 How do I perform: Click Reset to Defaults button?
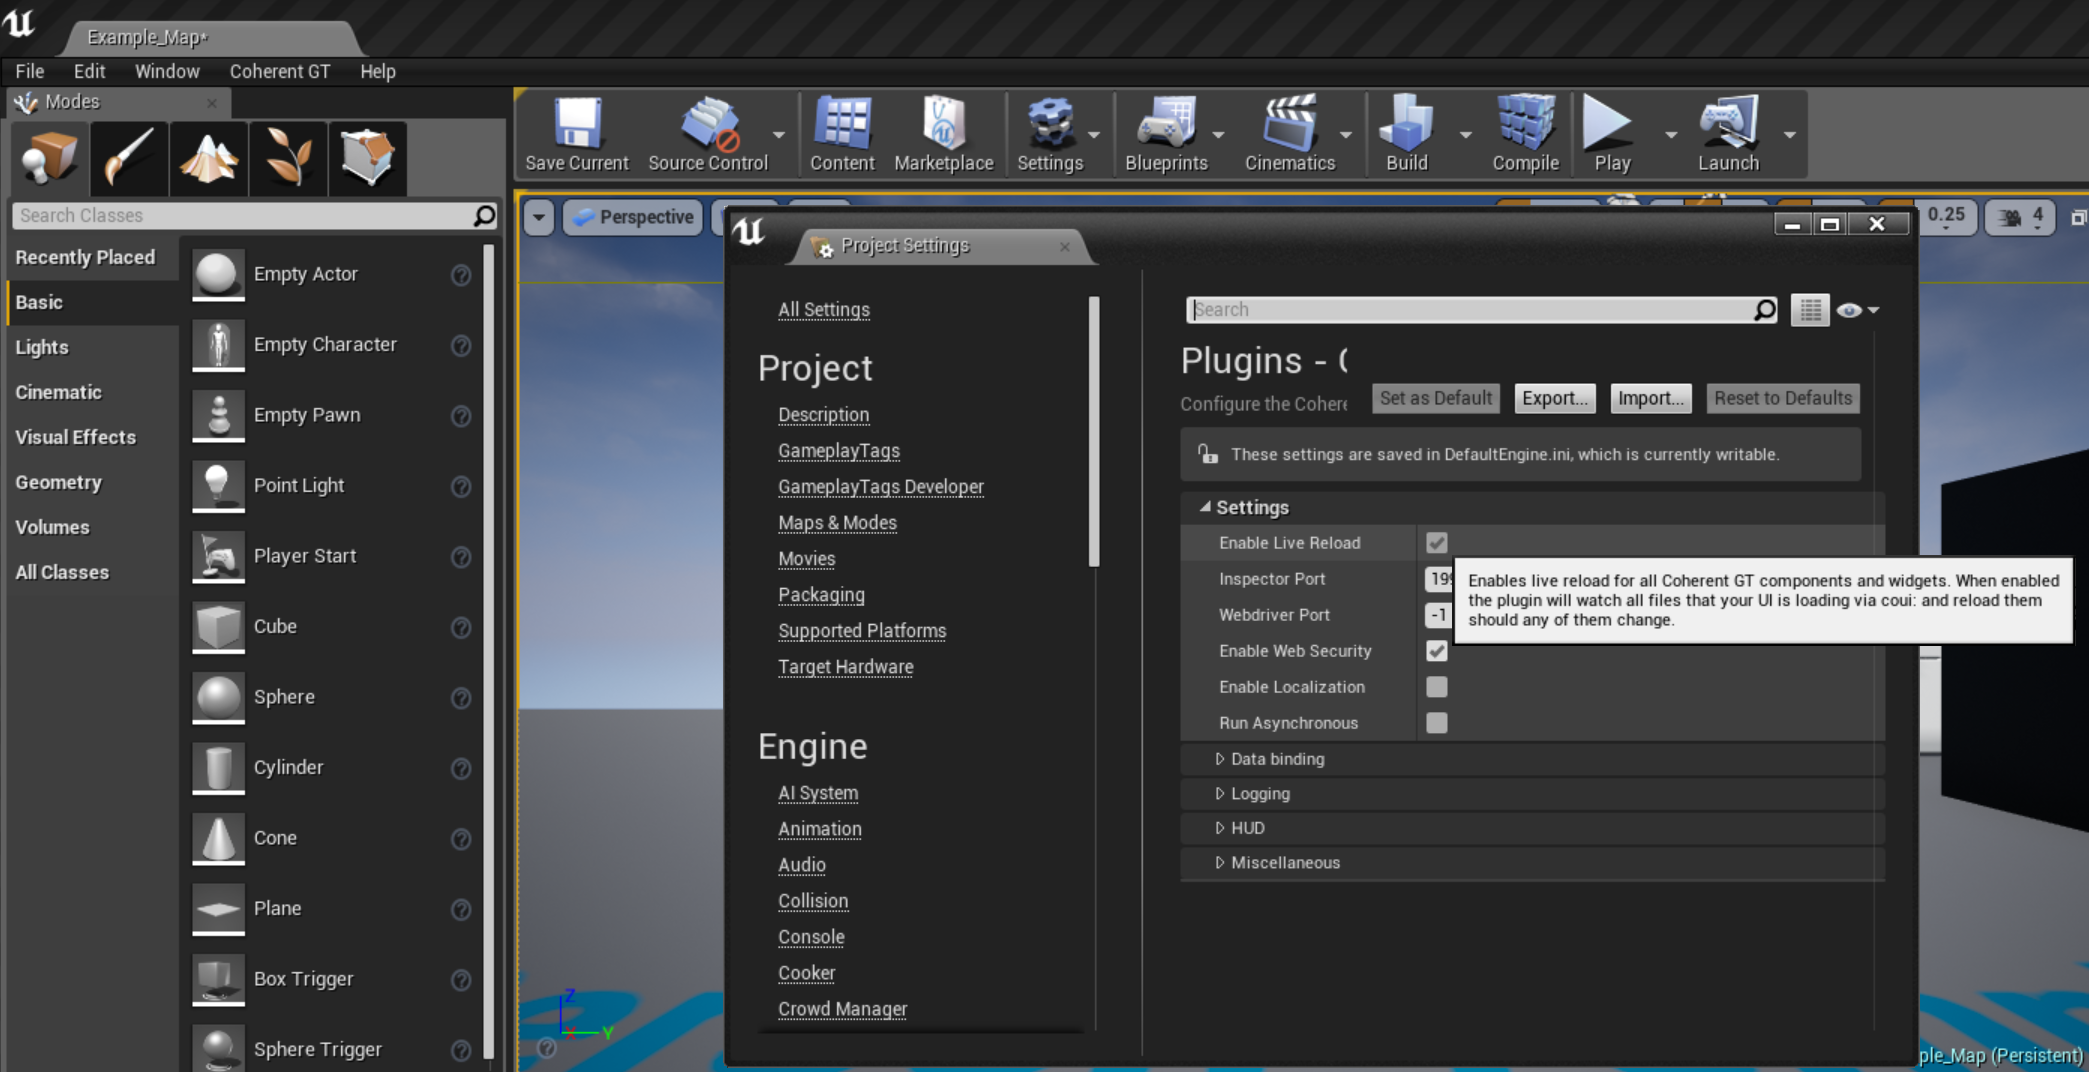1783,398
